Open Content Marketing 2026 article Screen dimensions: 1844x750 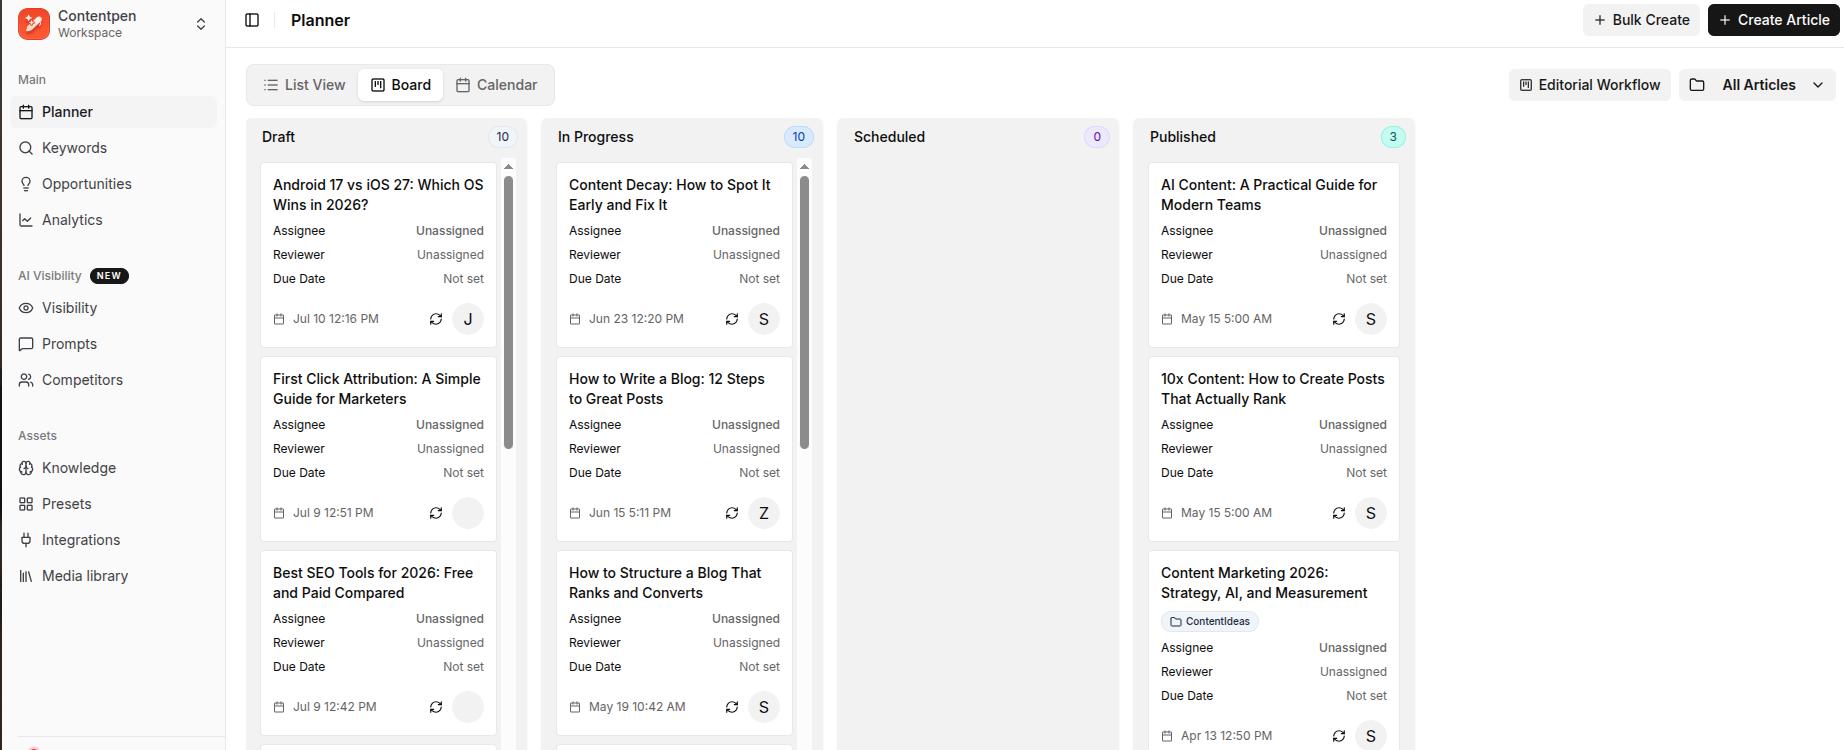click(x=1264, y=583)
